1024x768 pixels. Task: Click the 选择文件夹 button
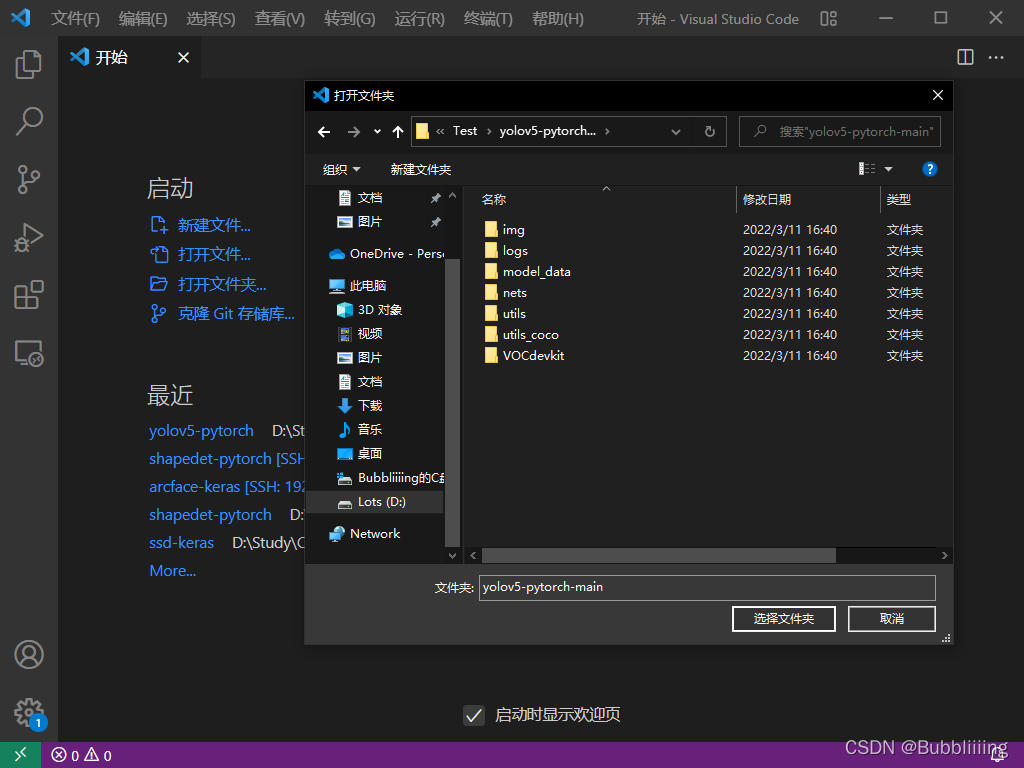pyautogui.click(x=784, y=618)
